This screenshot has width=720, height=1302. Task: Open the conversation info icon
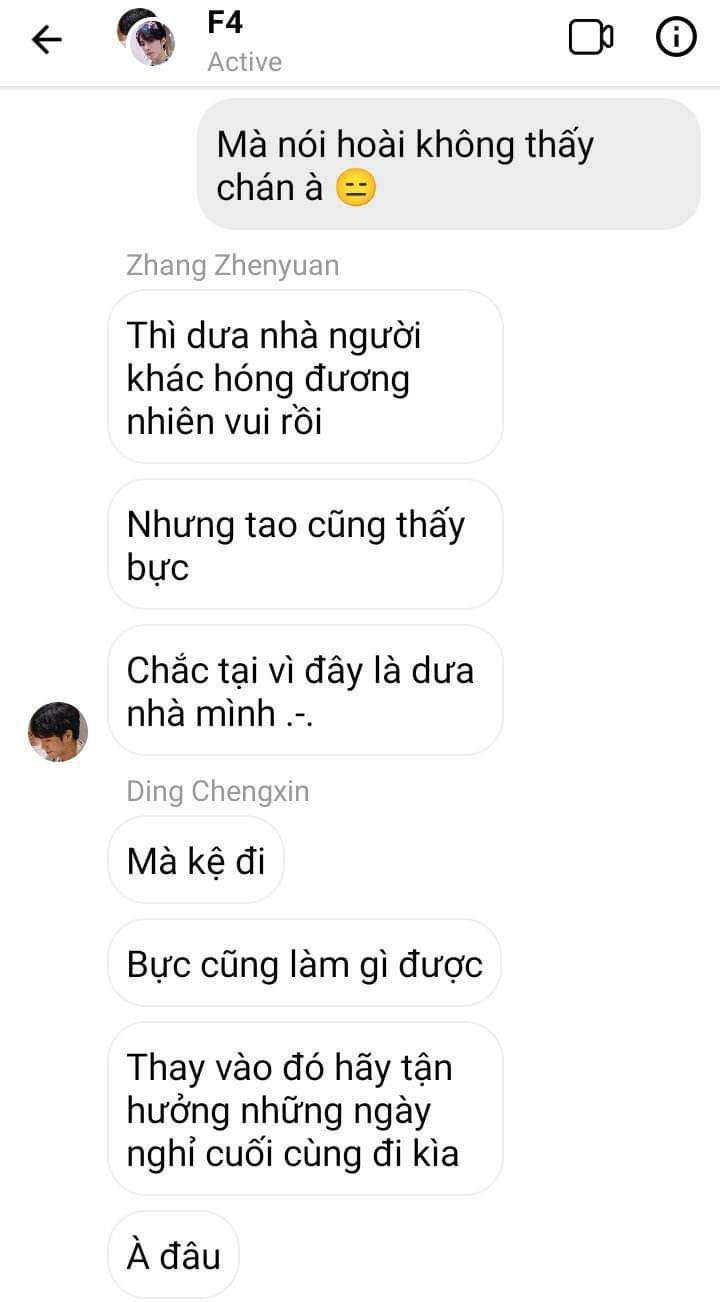pyautogui.click(x=676, y=38)
